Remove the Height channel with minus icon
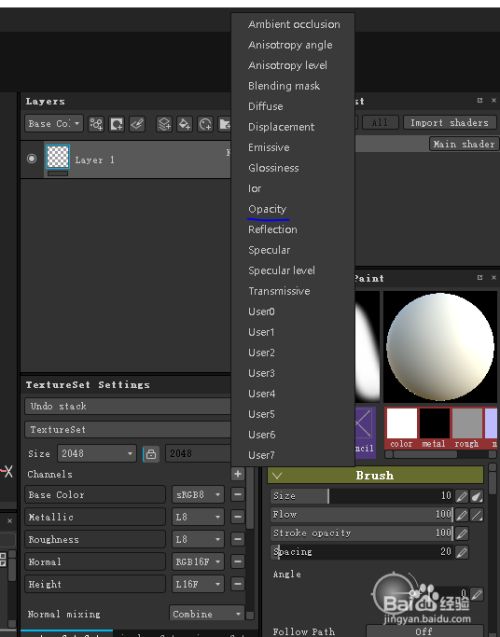This screenshot has width=500, height=637. pos(238,584)
